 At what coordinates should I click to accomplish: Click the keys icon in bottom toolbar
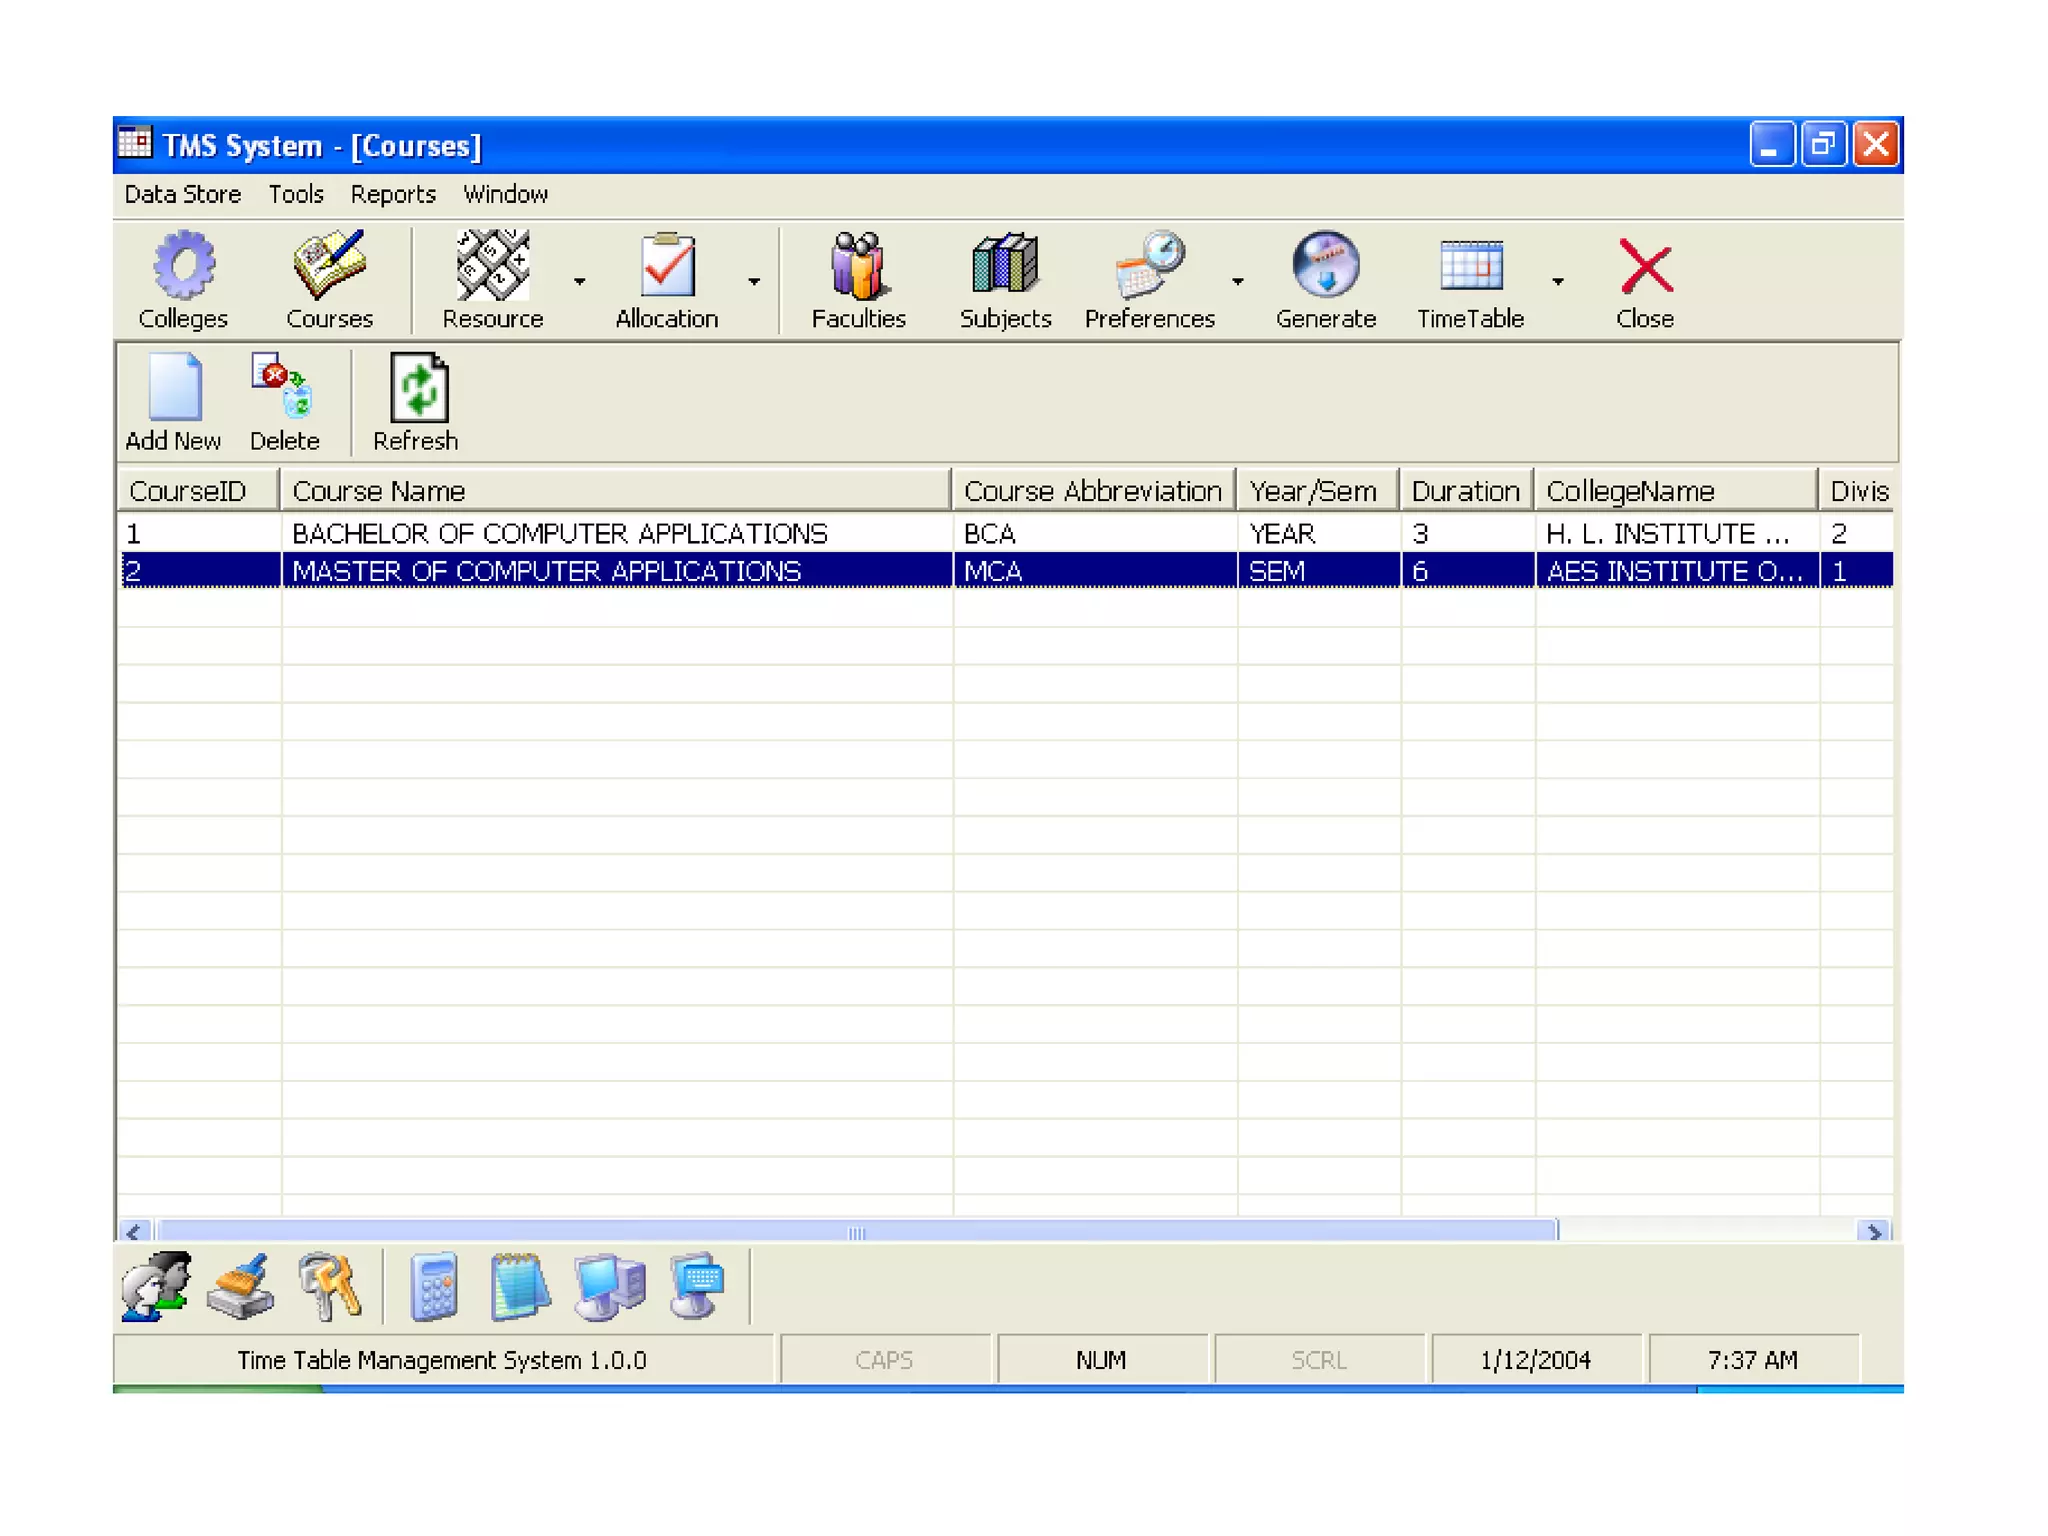(329, 1286)
